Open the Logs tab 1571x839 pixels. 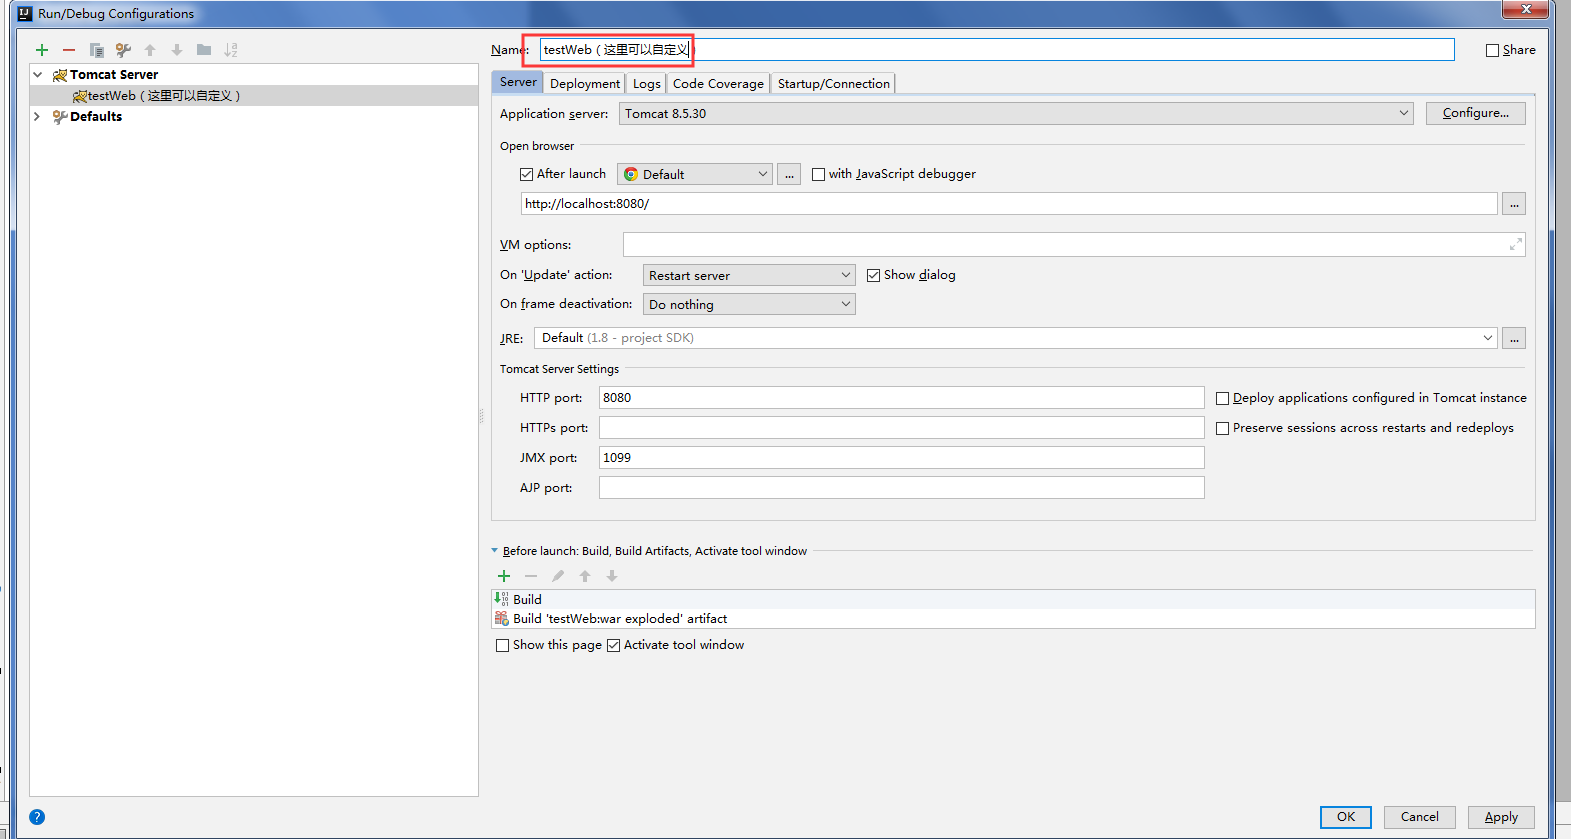646,84
